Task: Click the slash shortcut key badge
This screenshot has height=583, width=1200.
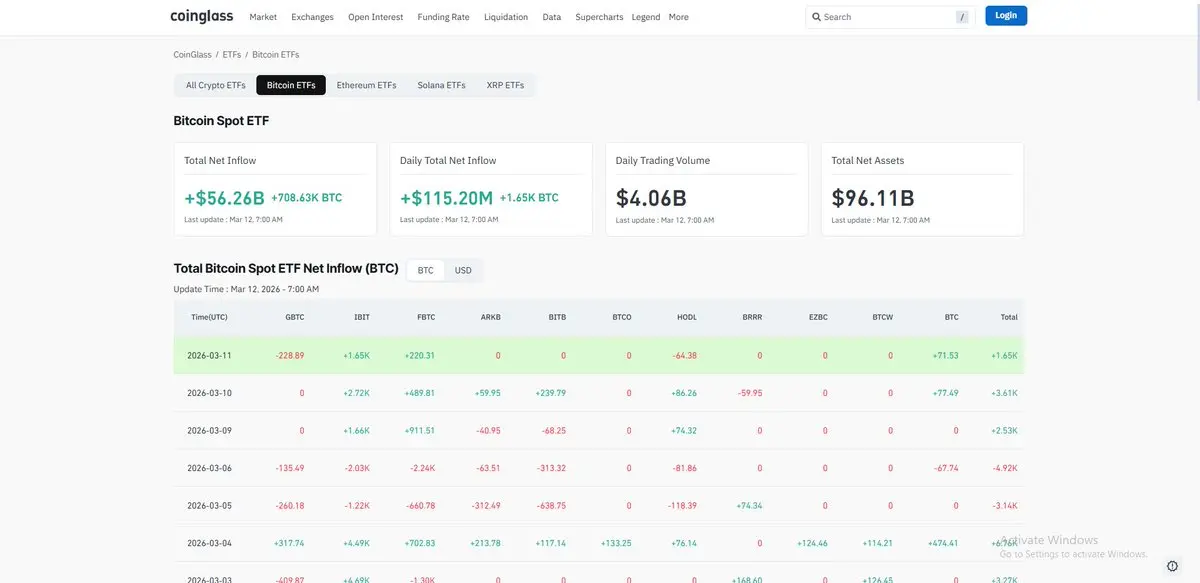Action: (962, 17)
